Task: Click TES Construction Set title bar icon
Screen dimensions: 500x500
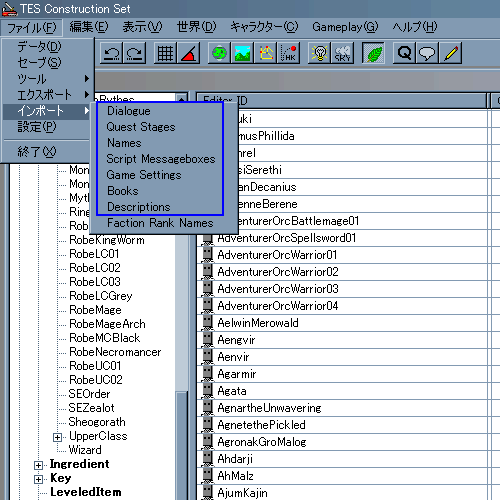Action: [x=9, y=9]
